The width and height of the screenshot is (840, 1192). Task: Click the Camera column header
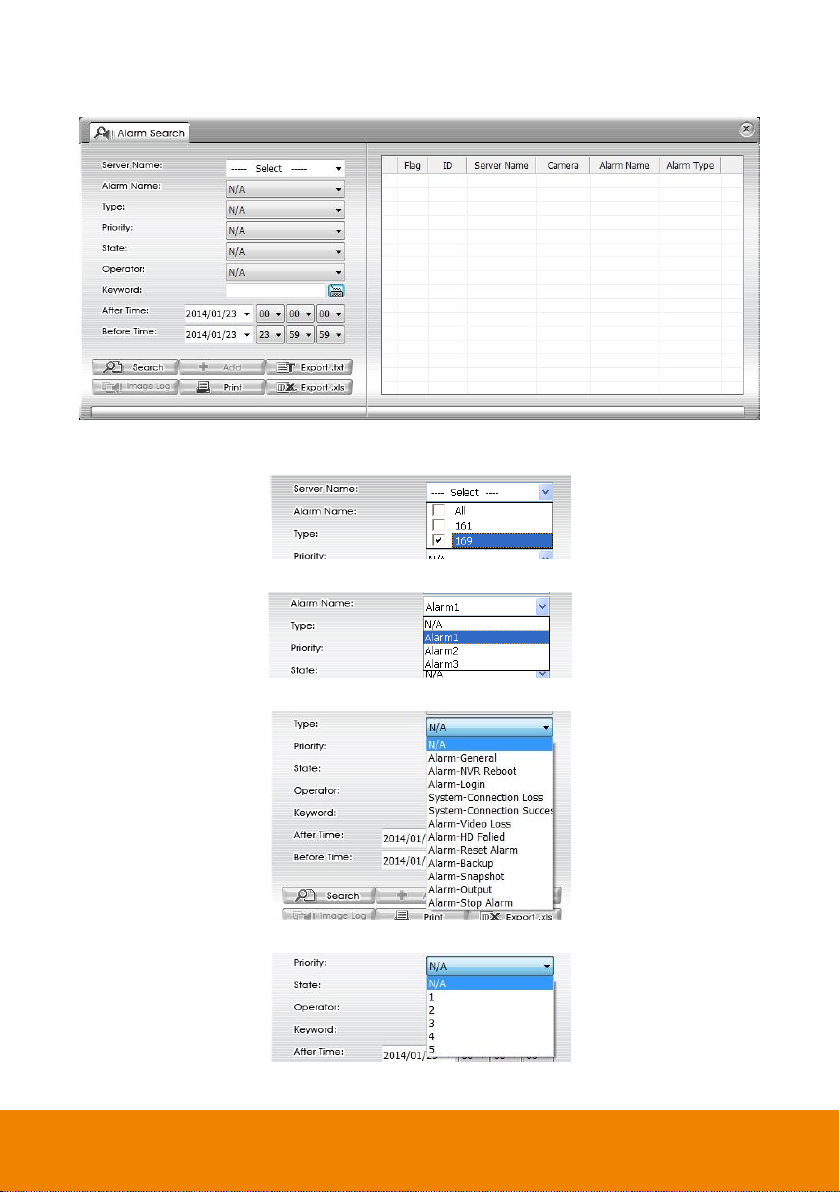[x=563, y=166]
